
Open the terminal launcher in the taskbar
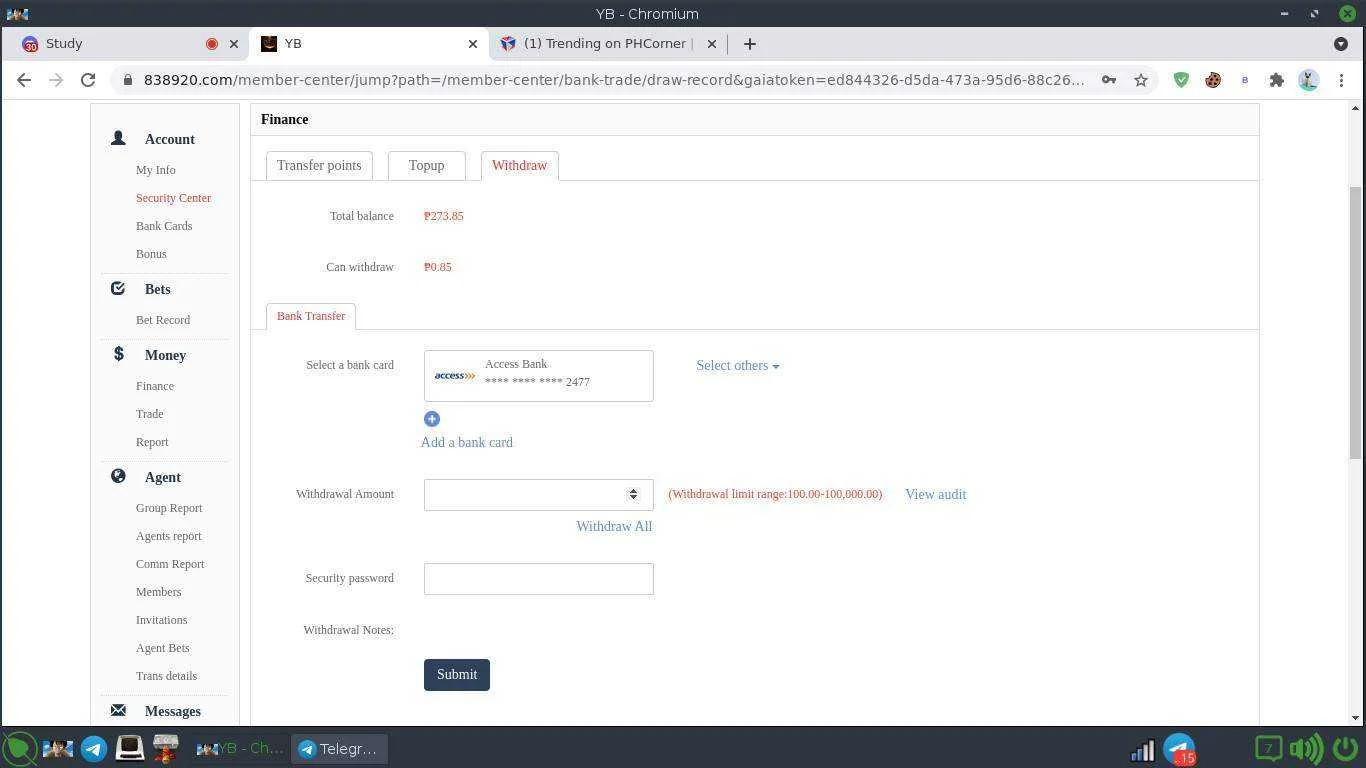click(x=130, y=748)
